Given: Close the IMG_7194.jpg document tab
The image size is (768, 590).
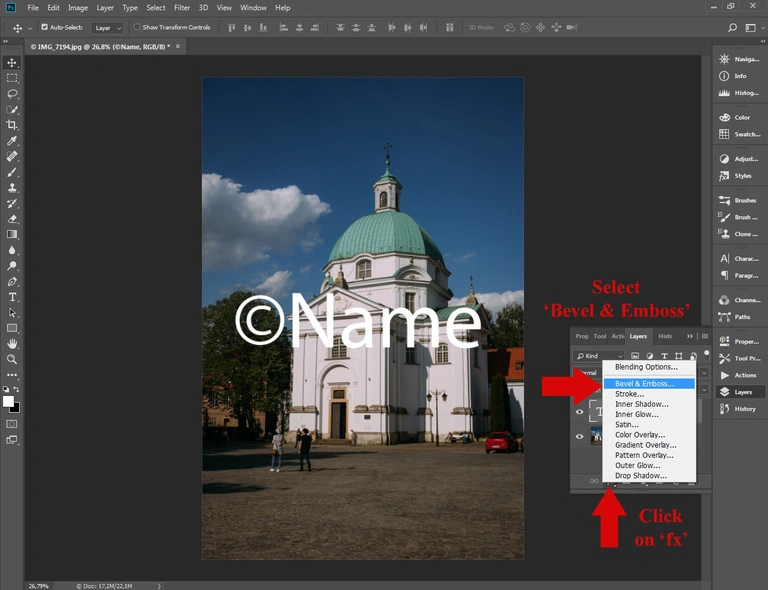Looking at the screenshot, I should pos(178,47).
